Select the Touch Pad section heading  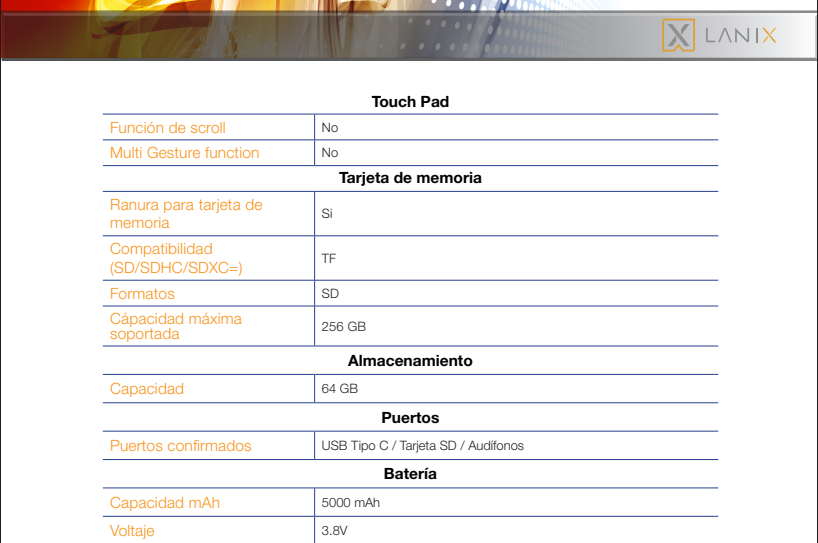pyautogui.click(x=410, y=102)
